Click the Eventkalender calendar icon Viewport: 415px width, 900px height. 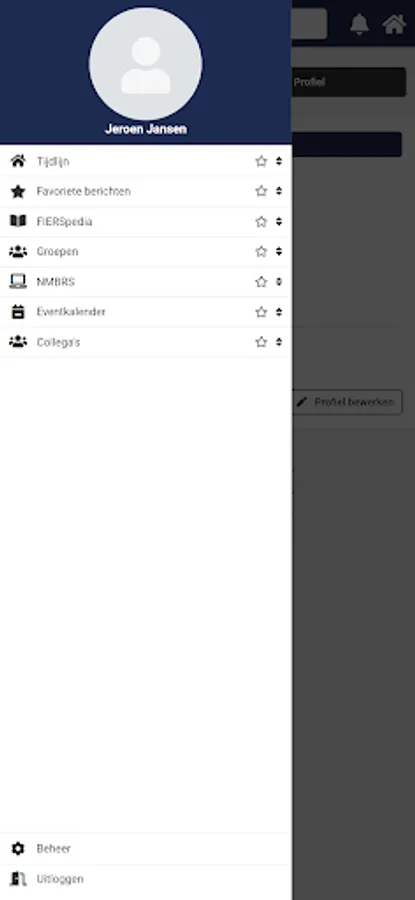coord(18,312)
